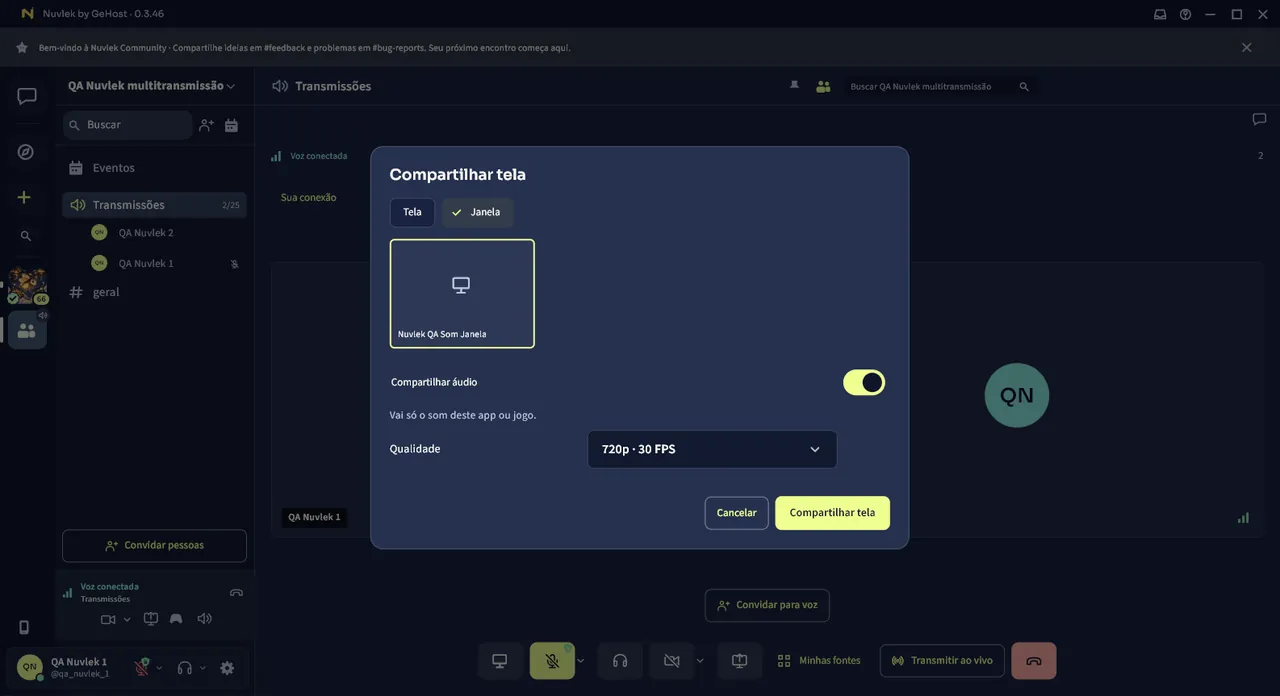Show the member list icon in the header
Screen dimensions: 1280x696
pos(823,87)
